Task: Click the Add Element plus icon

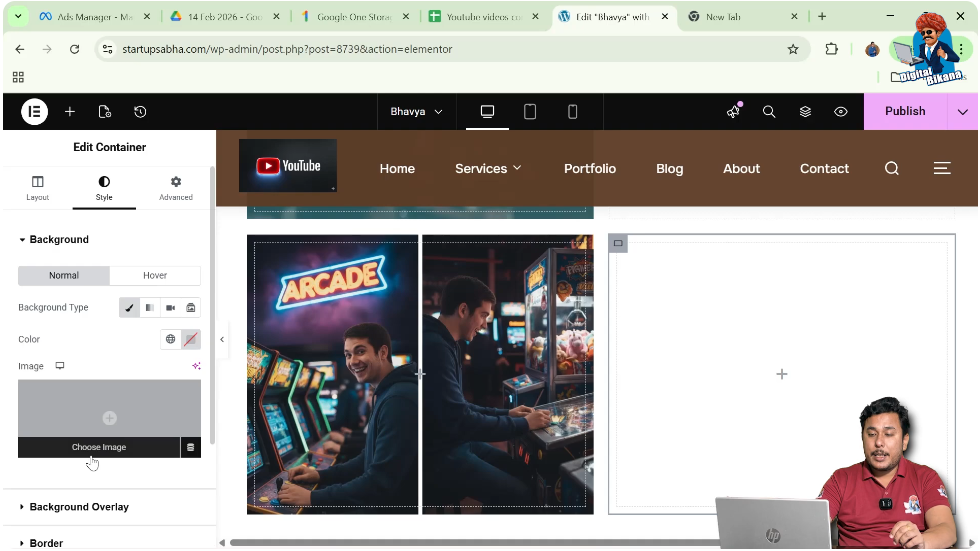Action: [70, 112]
